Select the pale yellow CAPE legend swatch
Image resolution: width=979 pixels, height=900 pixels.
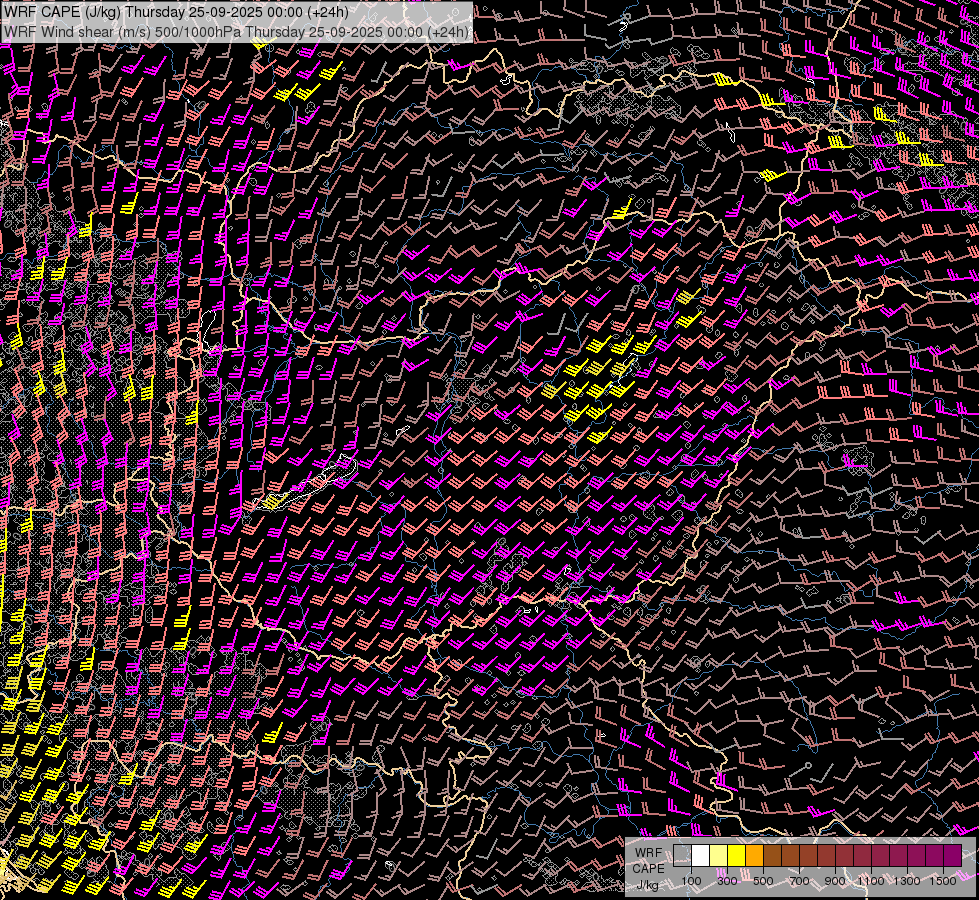pyautogui.click(x=718, y=856)
